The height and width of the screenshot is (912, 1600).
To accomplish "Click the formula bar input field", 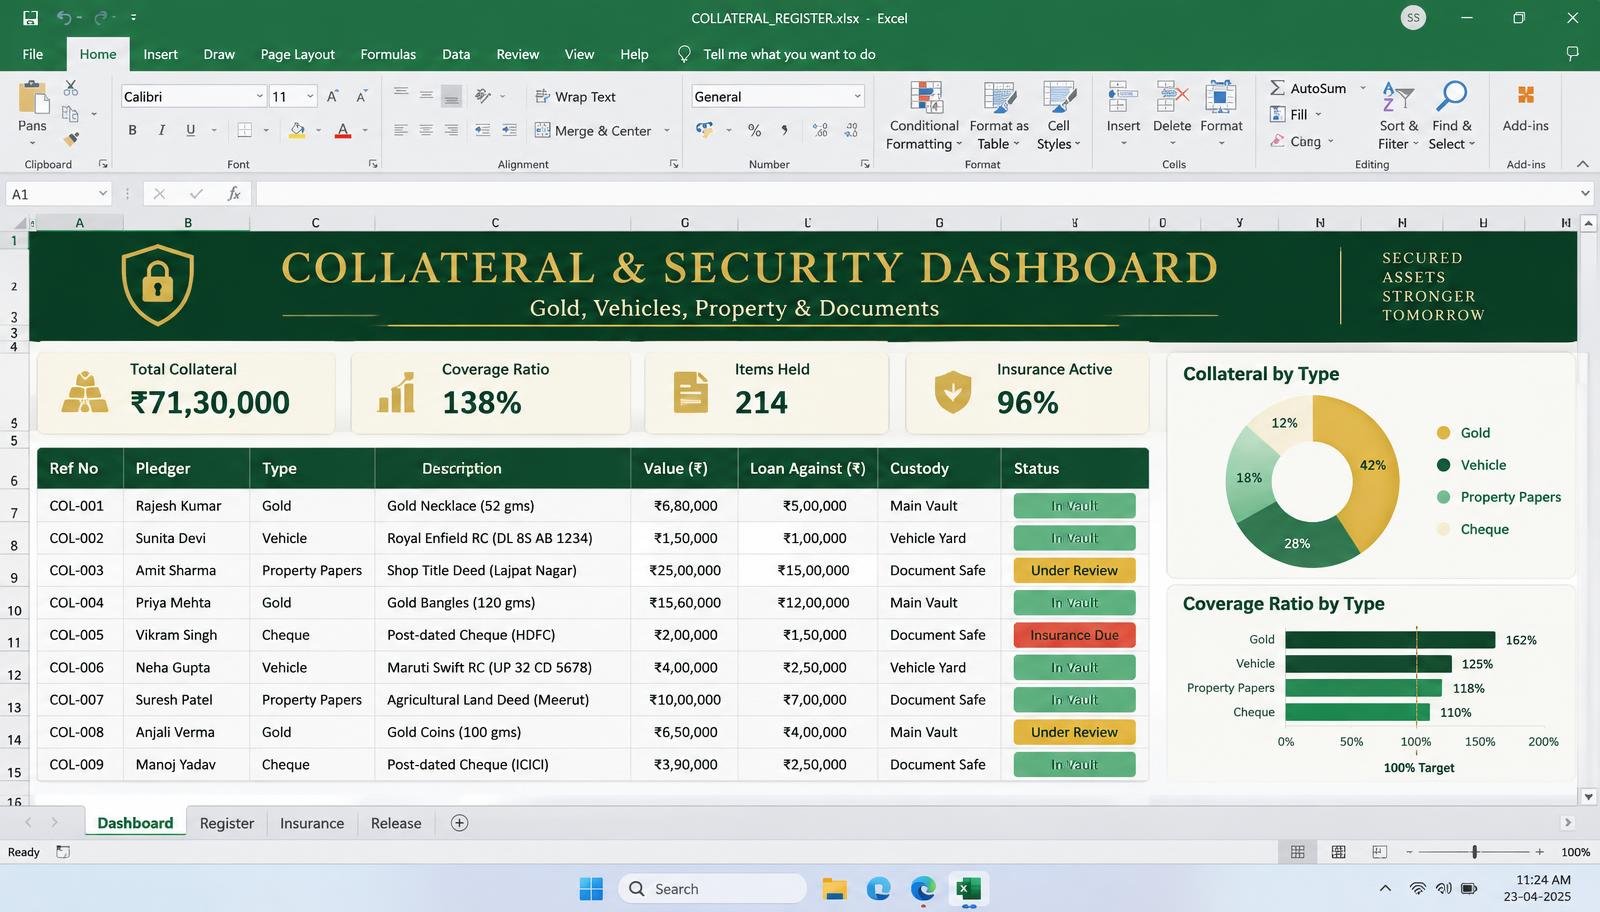I will (915, 194).
